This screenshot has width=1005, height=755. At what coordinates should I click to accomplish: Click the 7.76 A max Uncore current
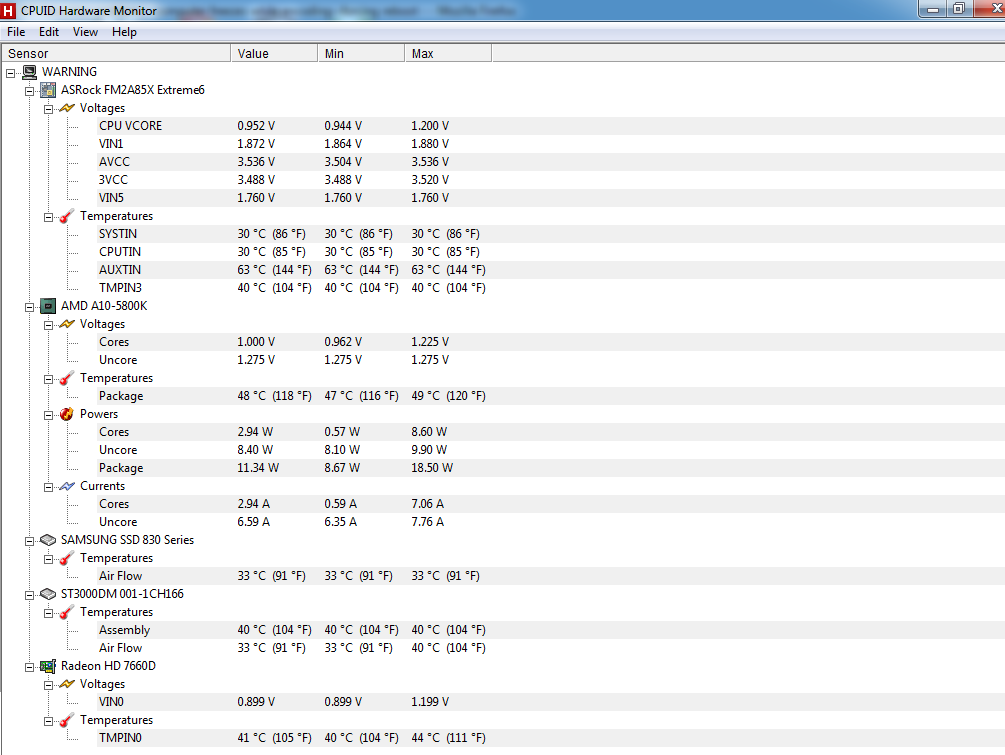point(428,522)
